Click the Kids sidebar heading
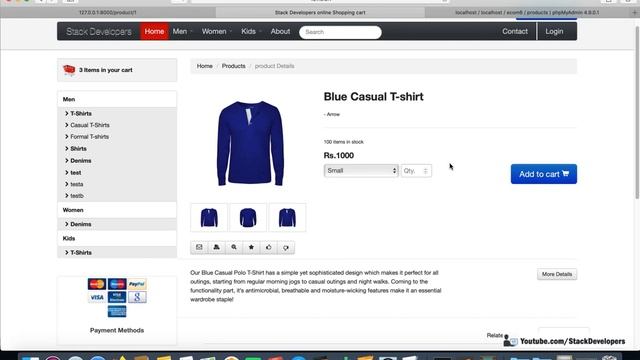This screenshot has width=640, height=360. click(x=69, y=238)
